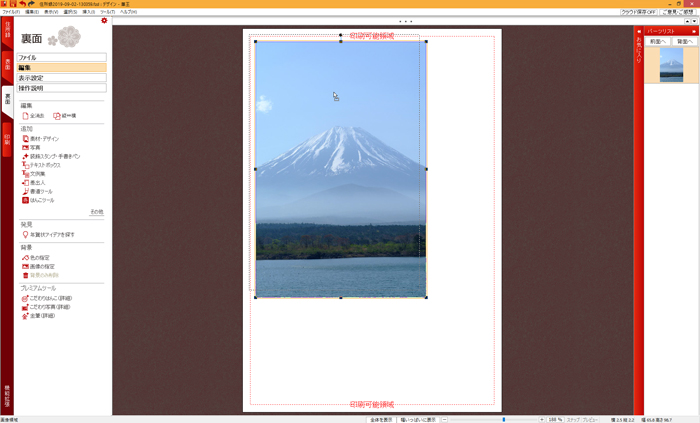Click the 前面へ button
The height and width of the screenshot is (423, 700).
tap(657, 42)
